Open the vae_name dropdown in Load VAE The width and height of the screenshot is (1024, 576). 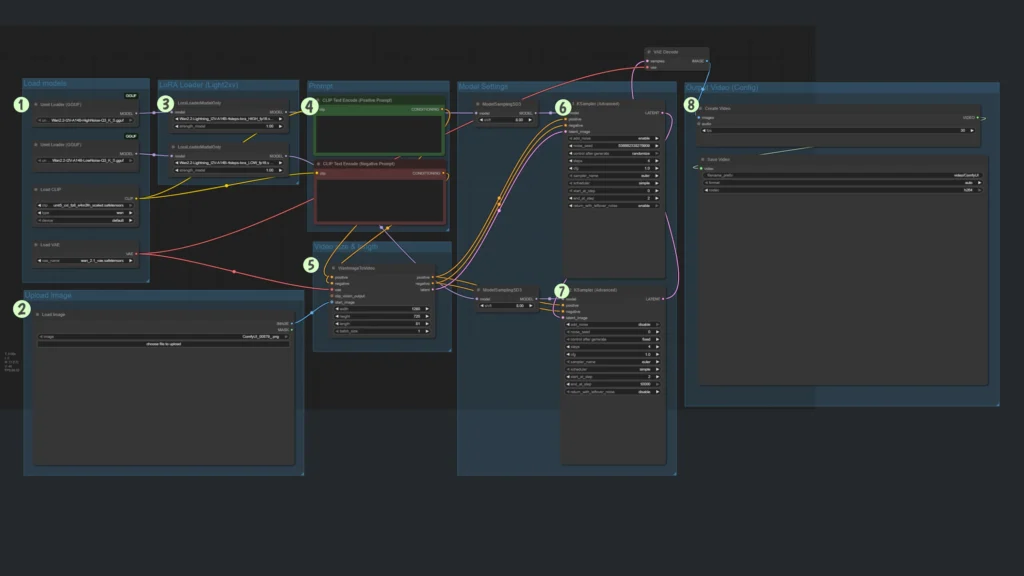click(x=86, y=261)
